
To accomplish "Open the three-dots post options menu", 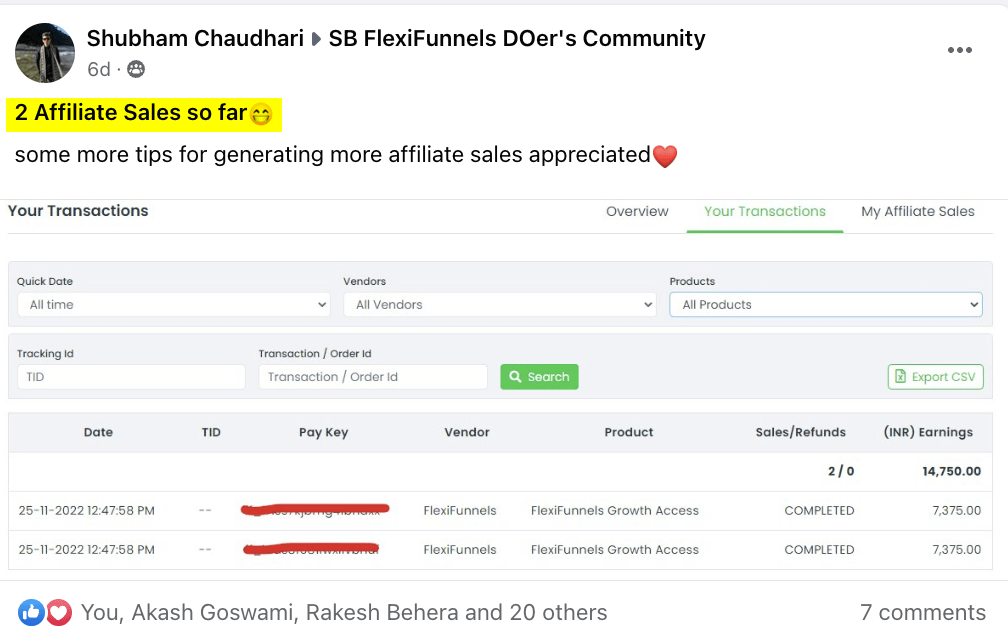I will (959, 51).
